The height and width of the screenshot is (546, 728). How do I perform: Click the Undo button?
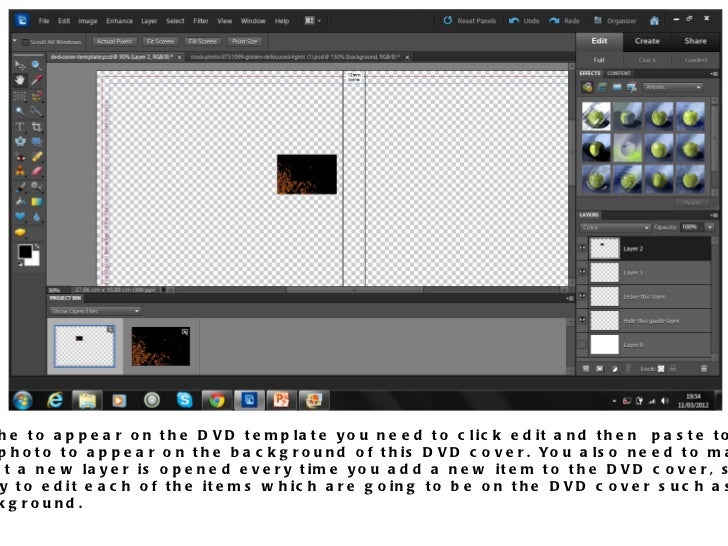[525, 21]
